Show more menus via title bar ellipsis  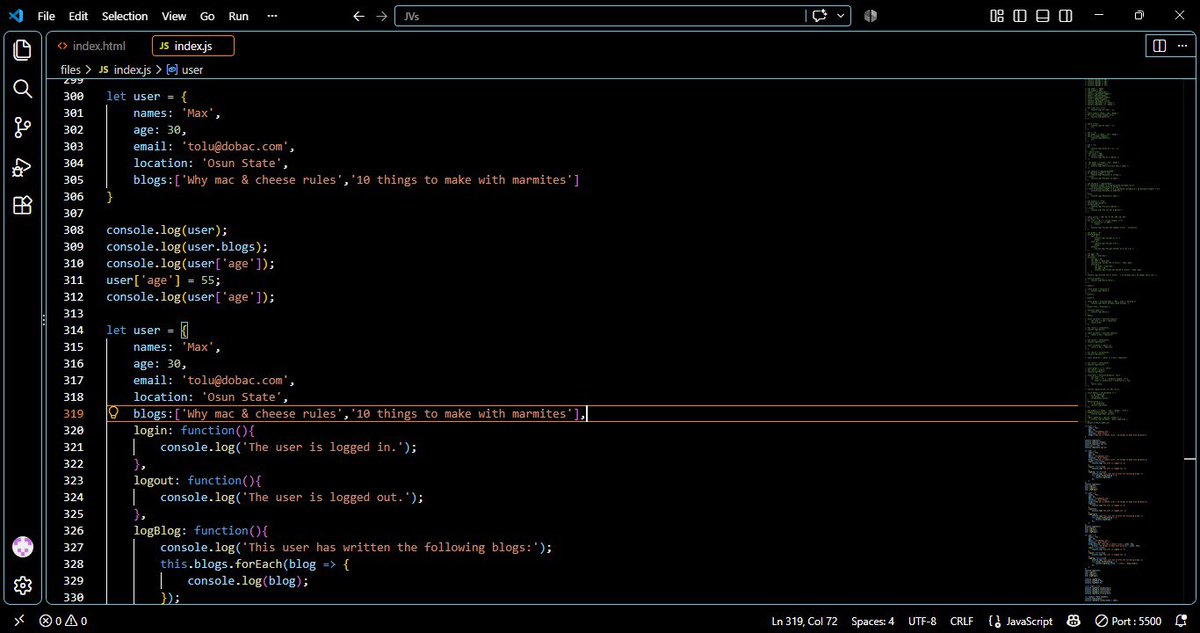tap(272, 16)
